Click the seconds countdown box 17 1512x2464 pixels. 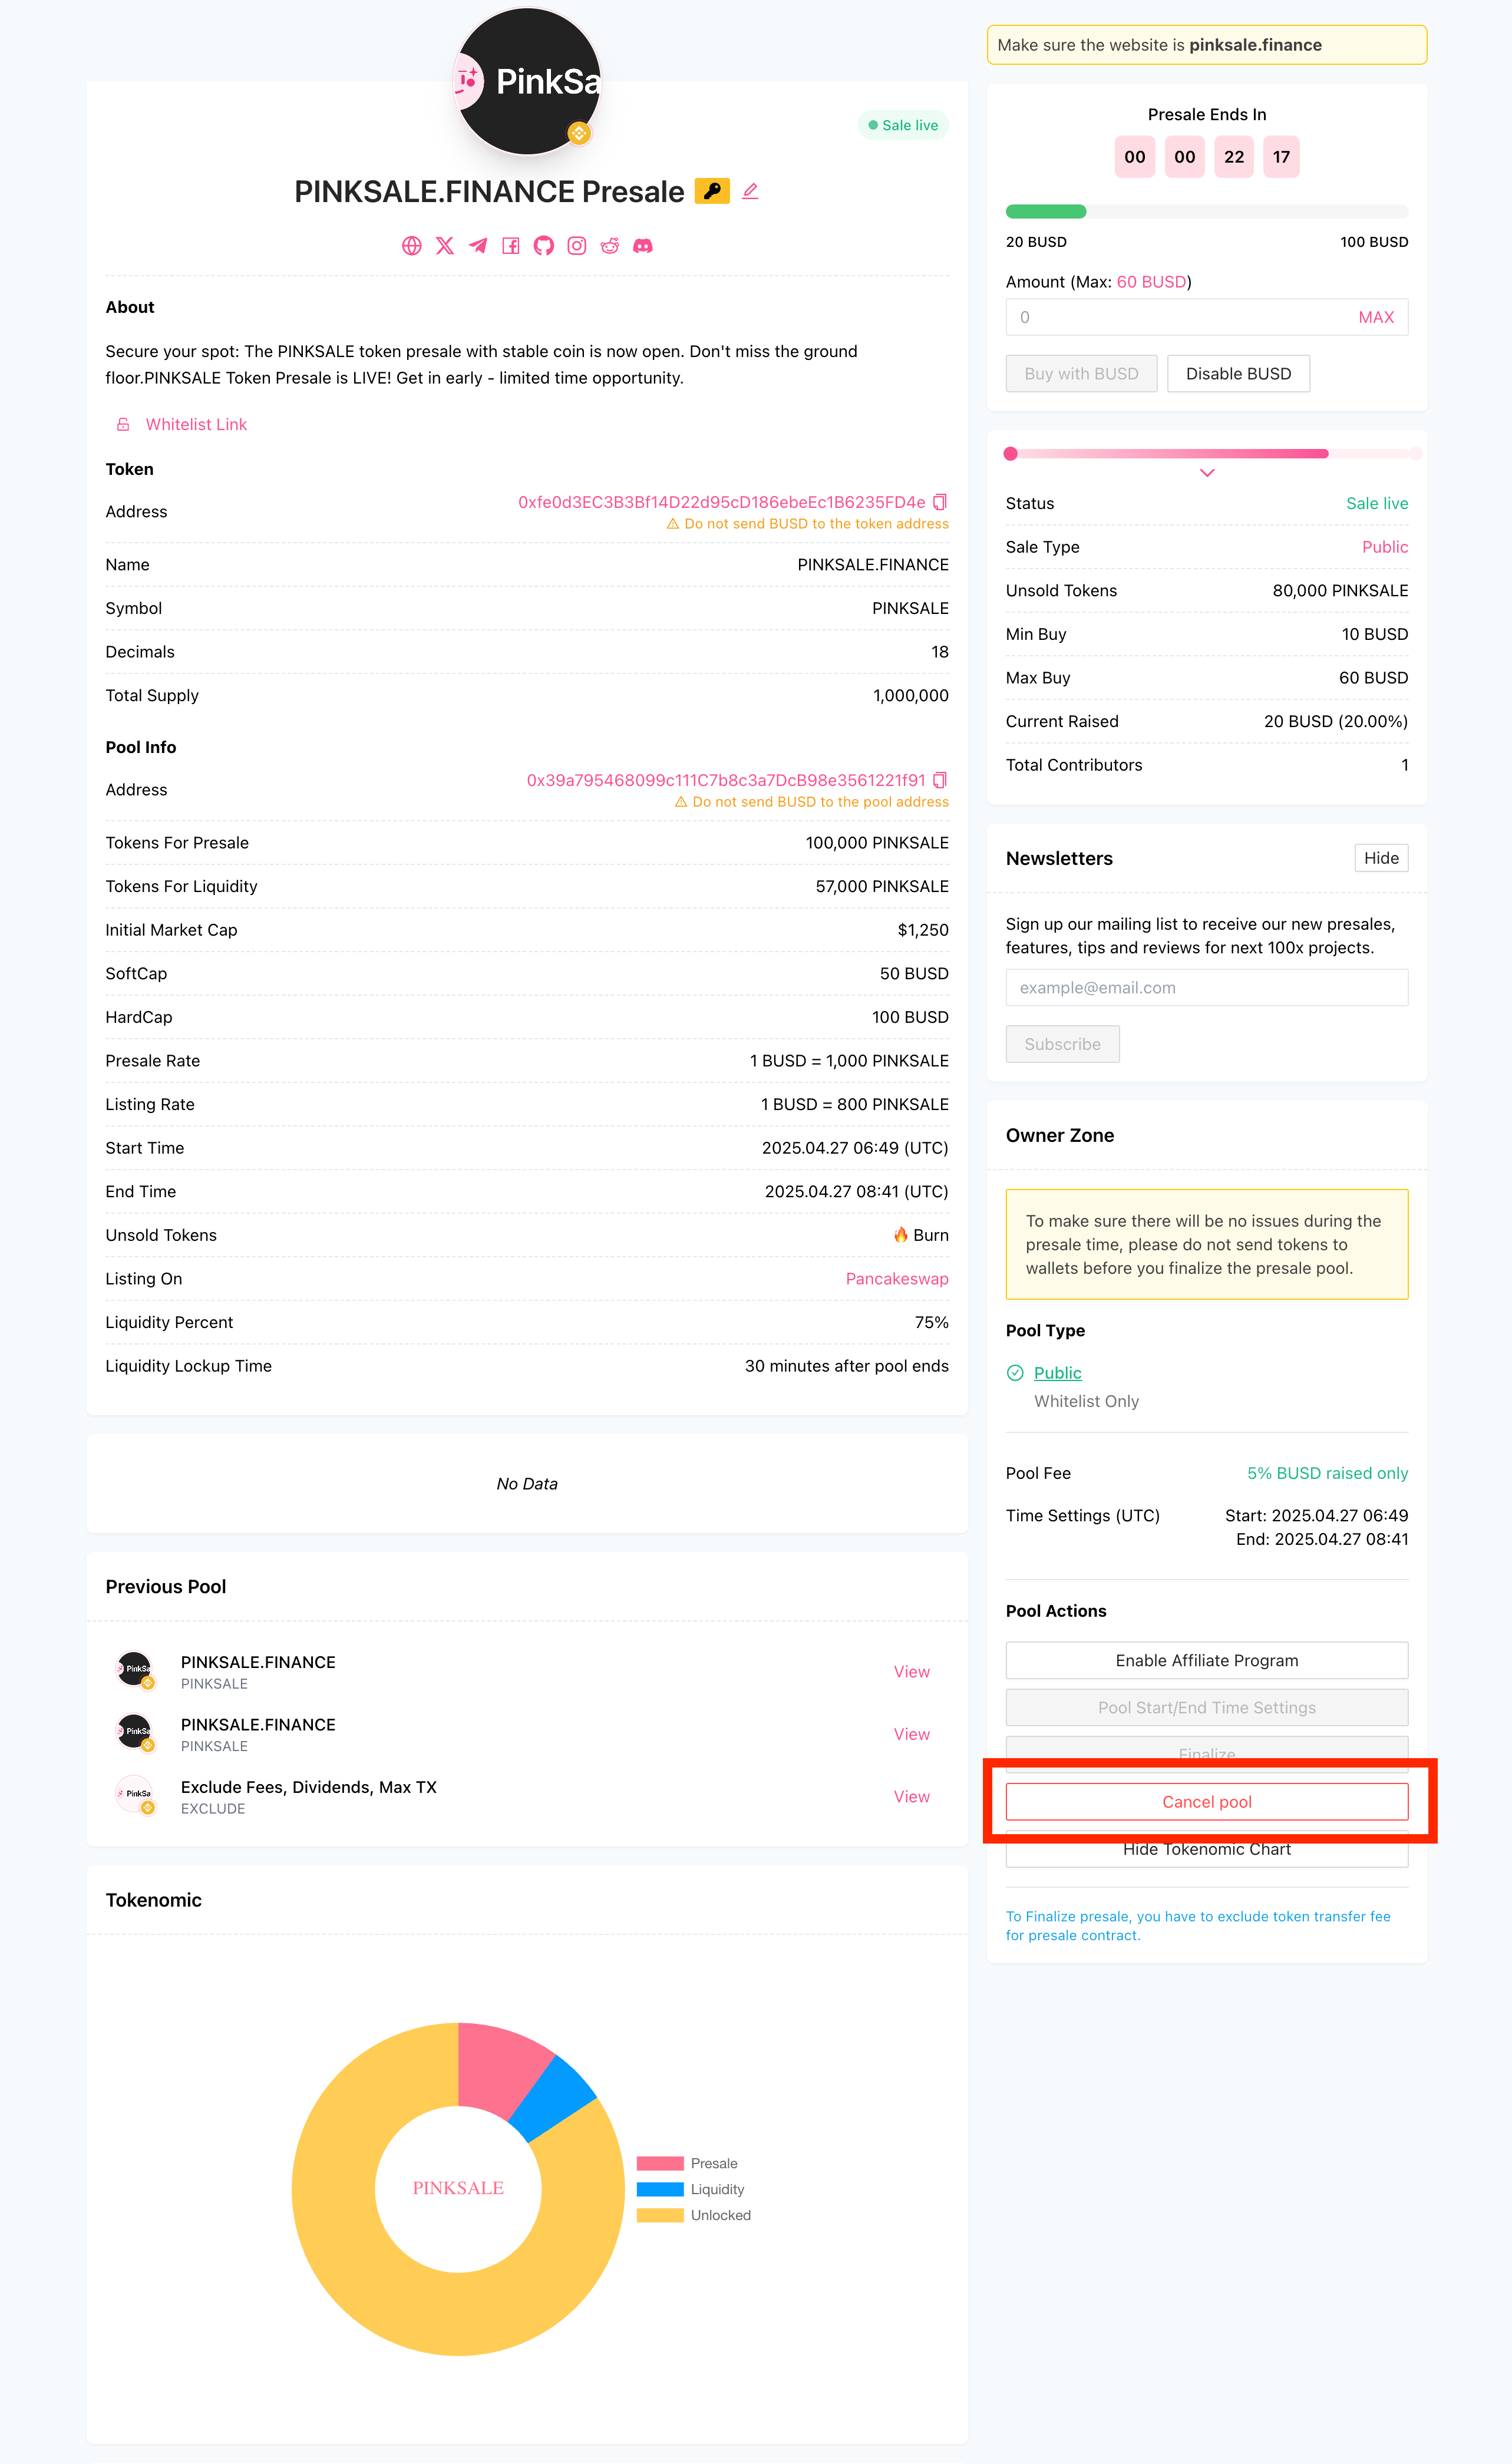click(x=1281, y=157)
